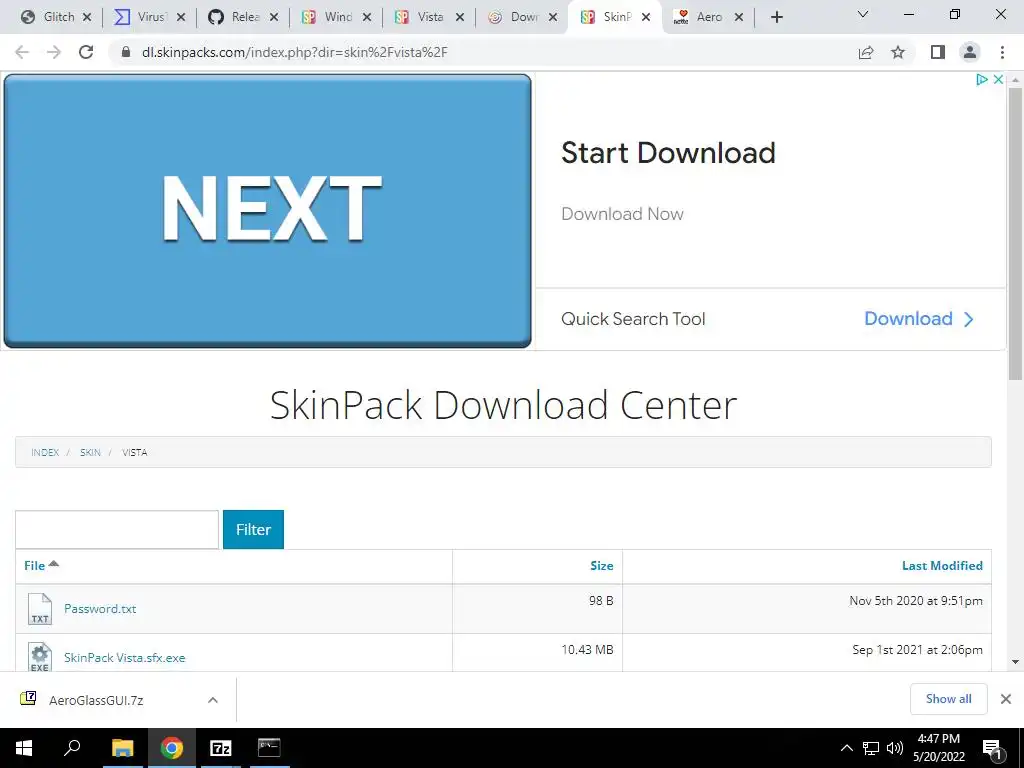Open network status tray icon
1024x768 pixels.
(x=871, y=748)
